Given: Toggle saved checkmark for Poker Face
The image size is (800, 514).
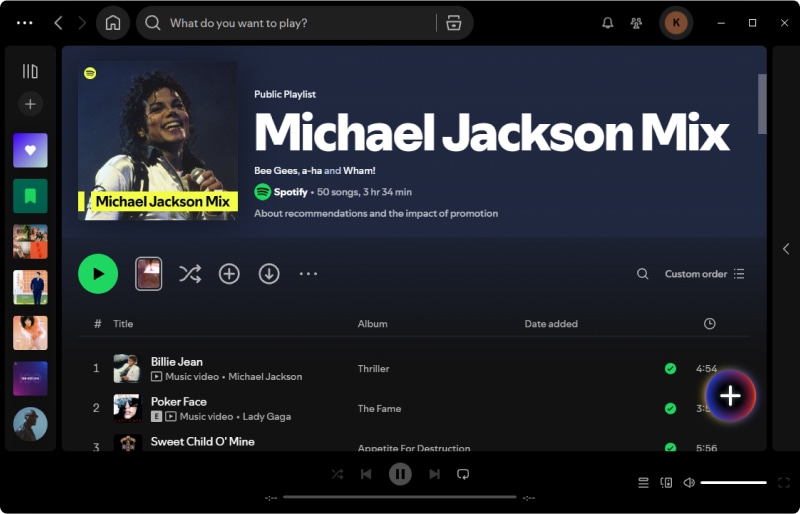Looking at the screenshot, I should tap(670, 408).
